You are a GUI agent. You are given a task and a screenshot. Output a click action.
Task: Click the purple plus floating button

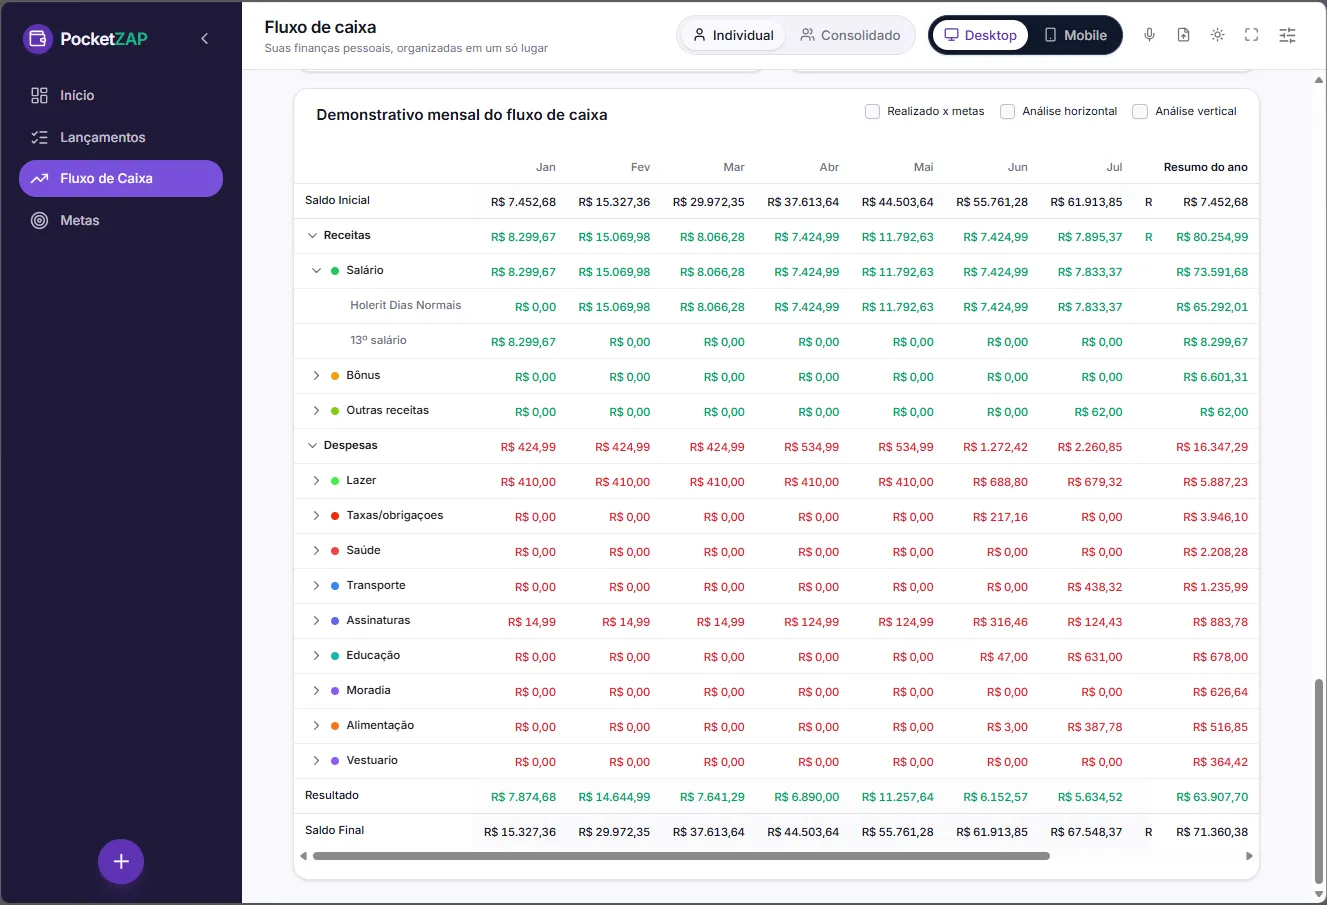tap(121, 862)
